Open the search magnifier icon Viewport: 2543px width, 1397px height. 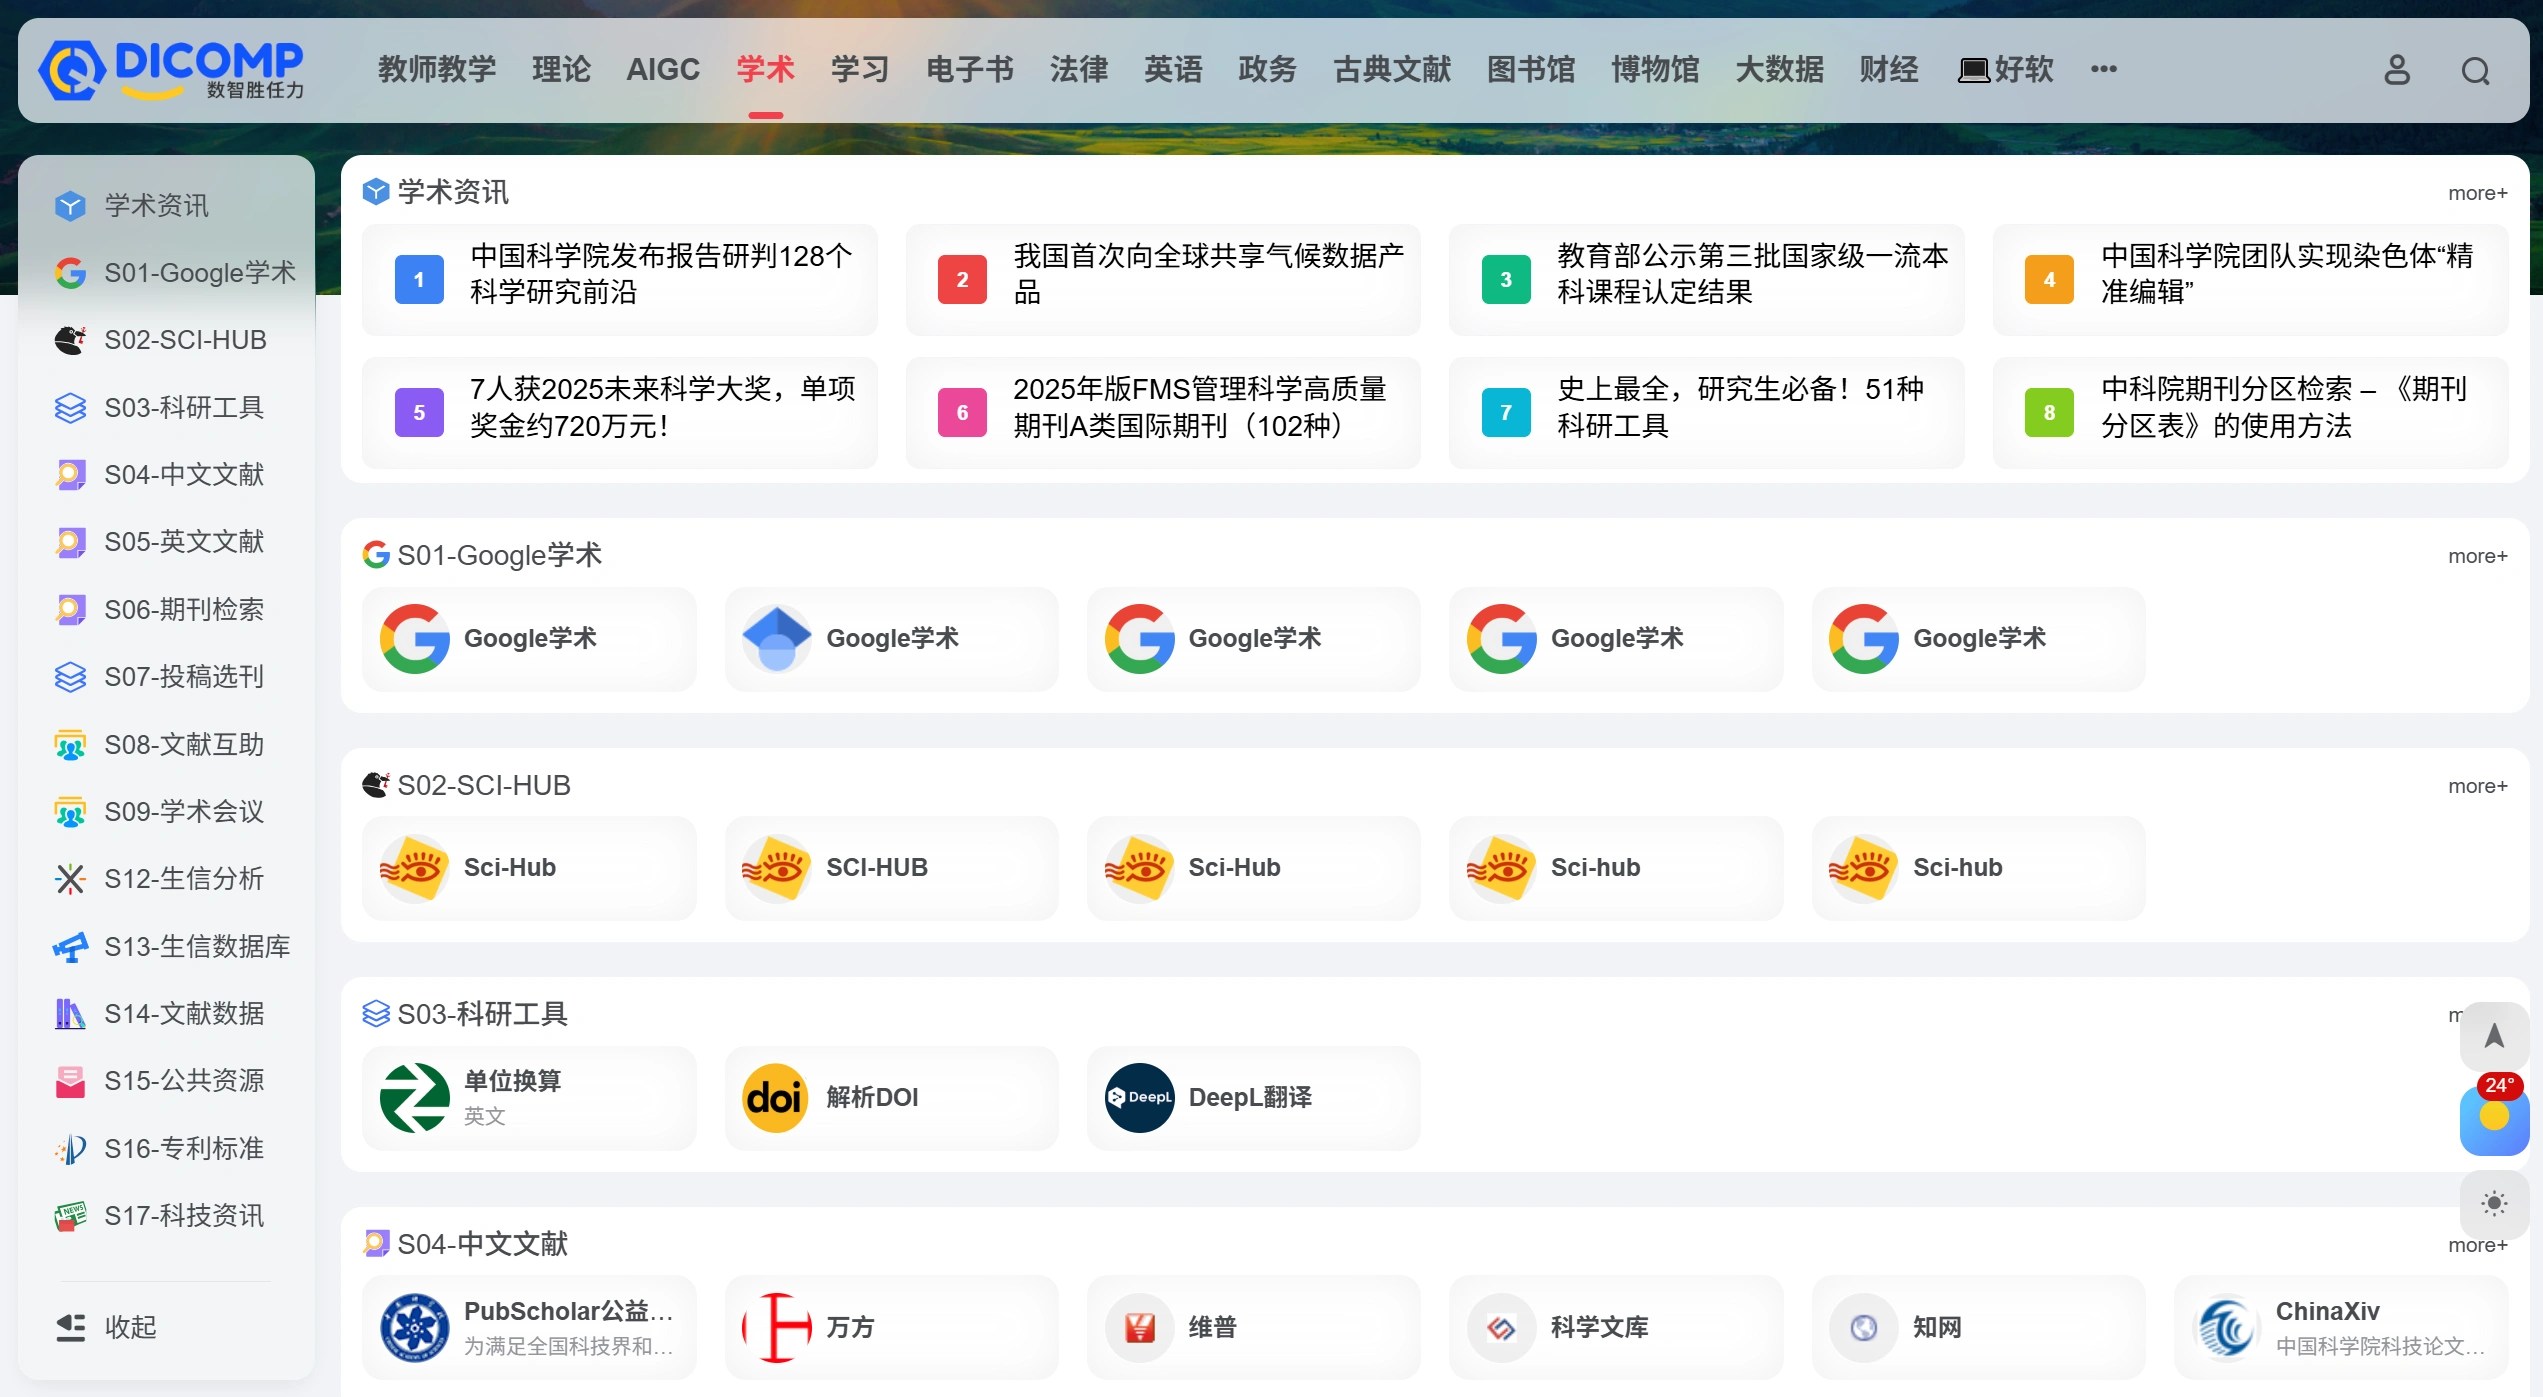pos(2475,71)
